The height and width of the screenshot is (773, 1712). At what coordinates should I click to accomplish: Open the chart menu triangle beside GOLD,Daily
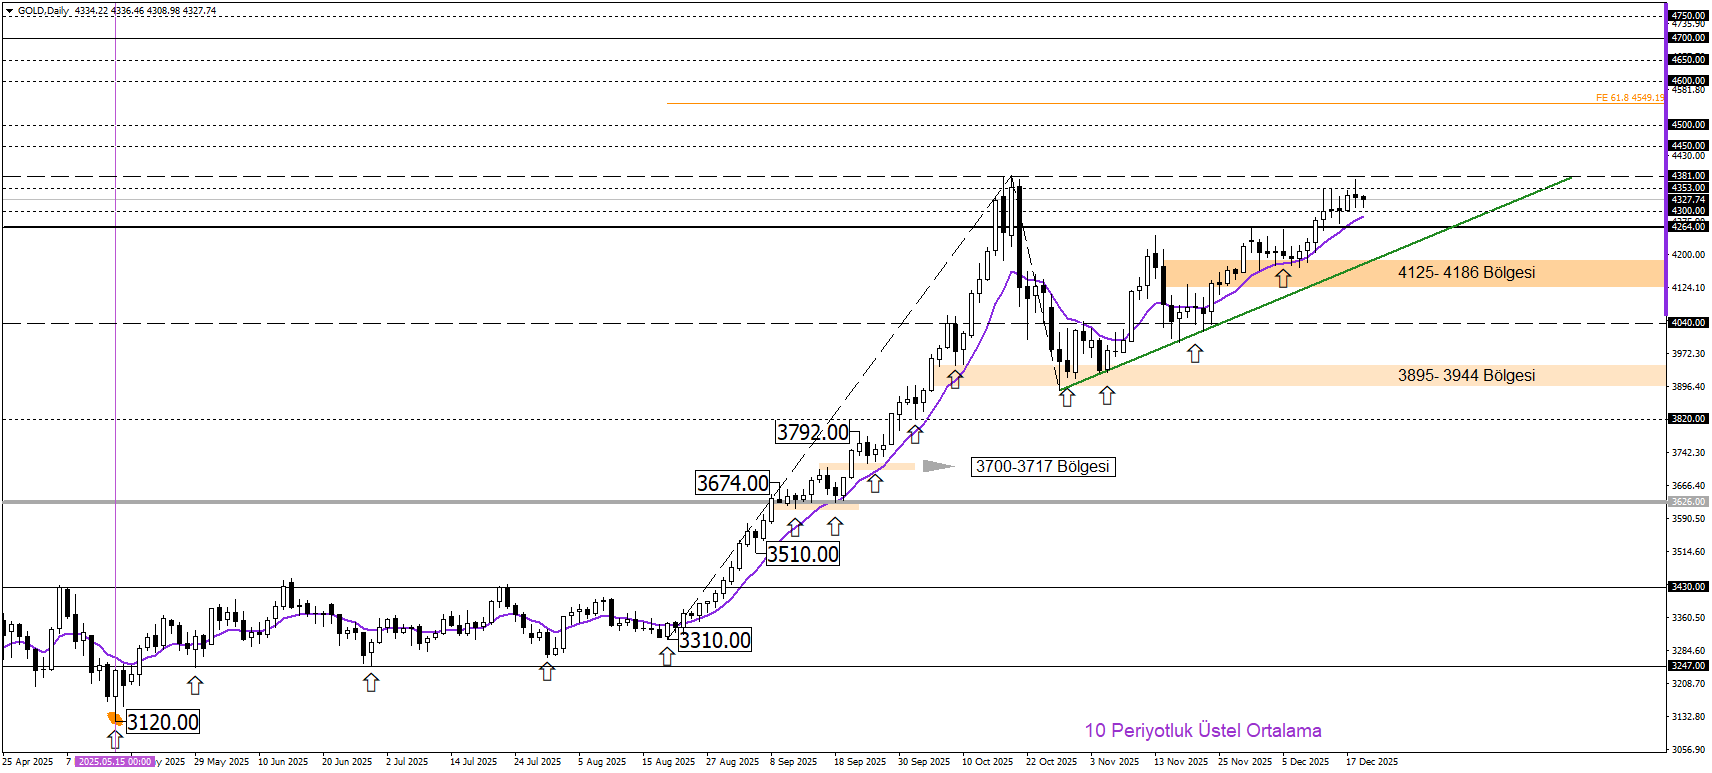9,11
